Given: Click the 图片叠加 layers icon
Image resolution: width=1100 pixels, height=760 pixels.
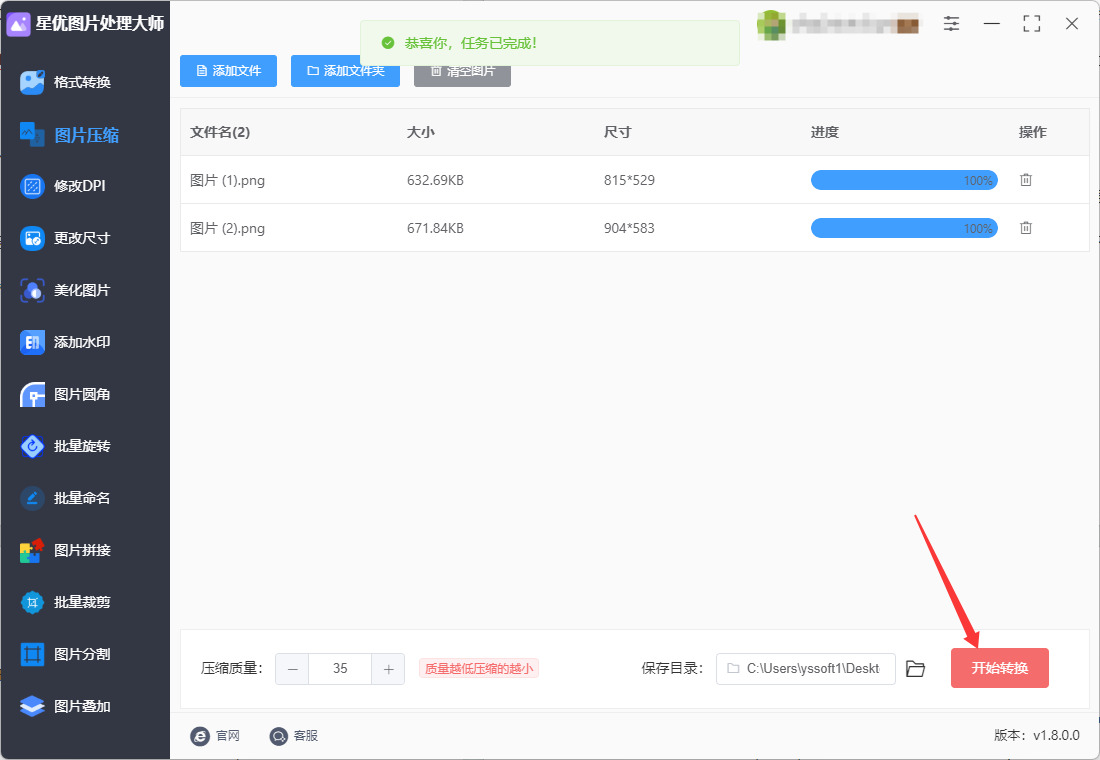Looking at the screenshot, I should coord(32,706).
